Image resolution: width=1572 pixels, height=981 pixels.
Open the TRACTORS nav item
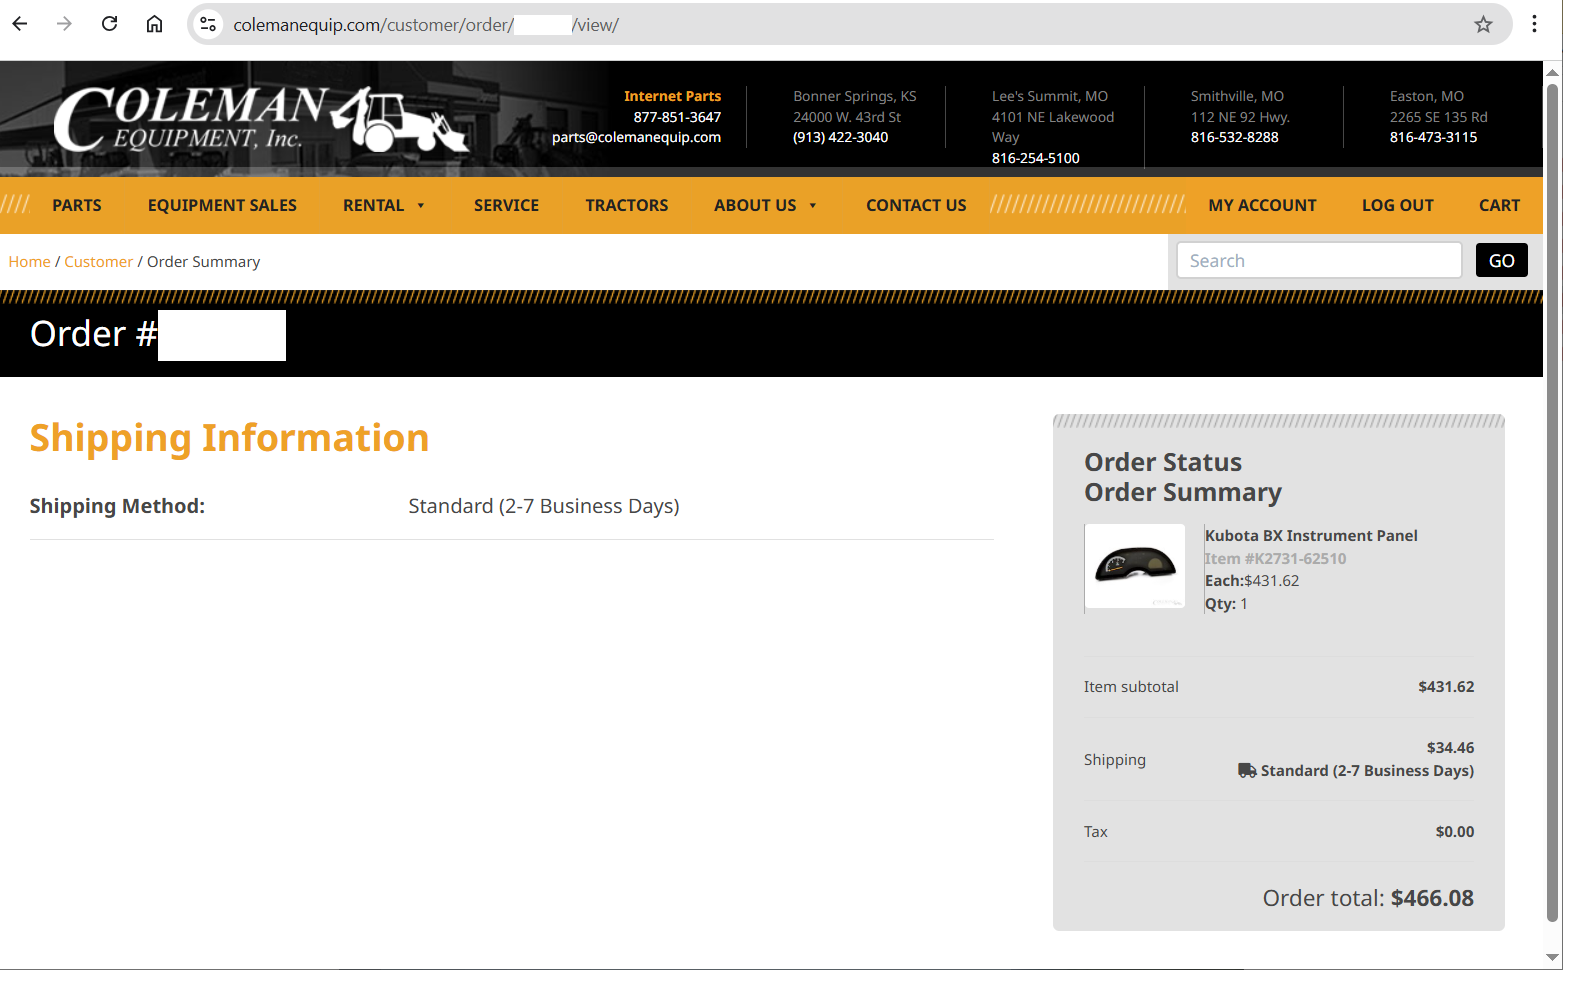[627, 205]
